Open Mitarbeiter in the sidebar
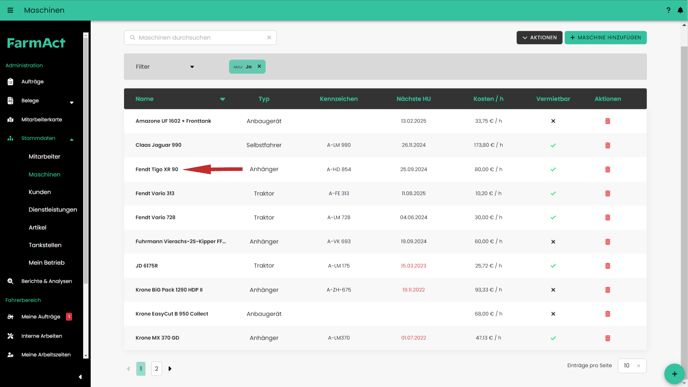 pos(44,157)
